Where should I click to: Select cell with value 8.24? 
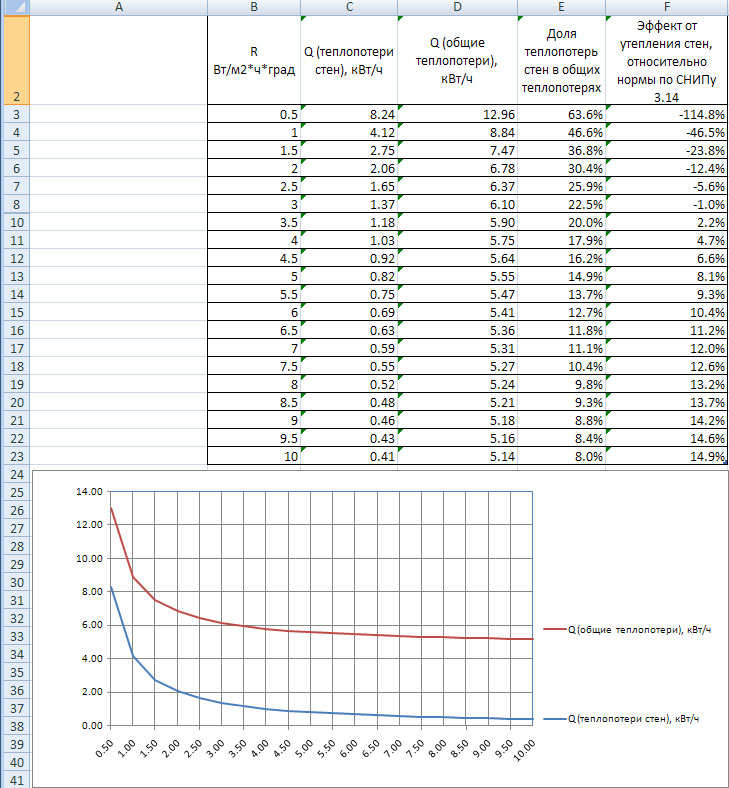click(349, 114)
